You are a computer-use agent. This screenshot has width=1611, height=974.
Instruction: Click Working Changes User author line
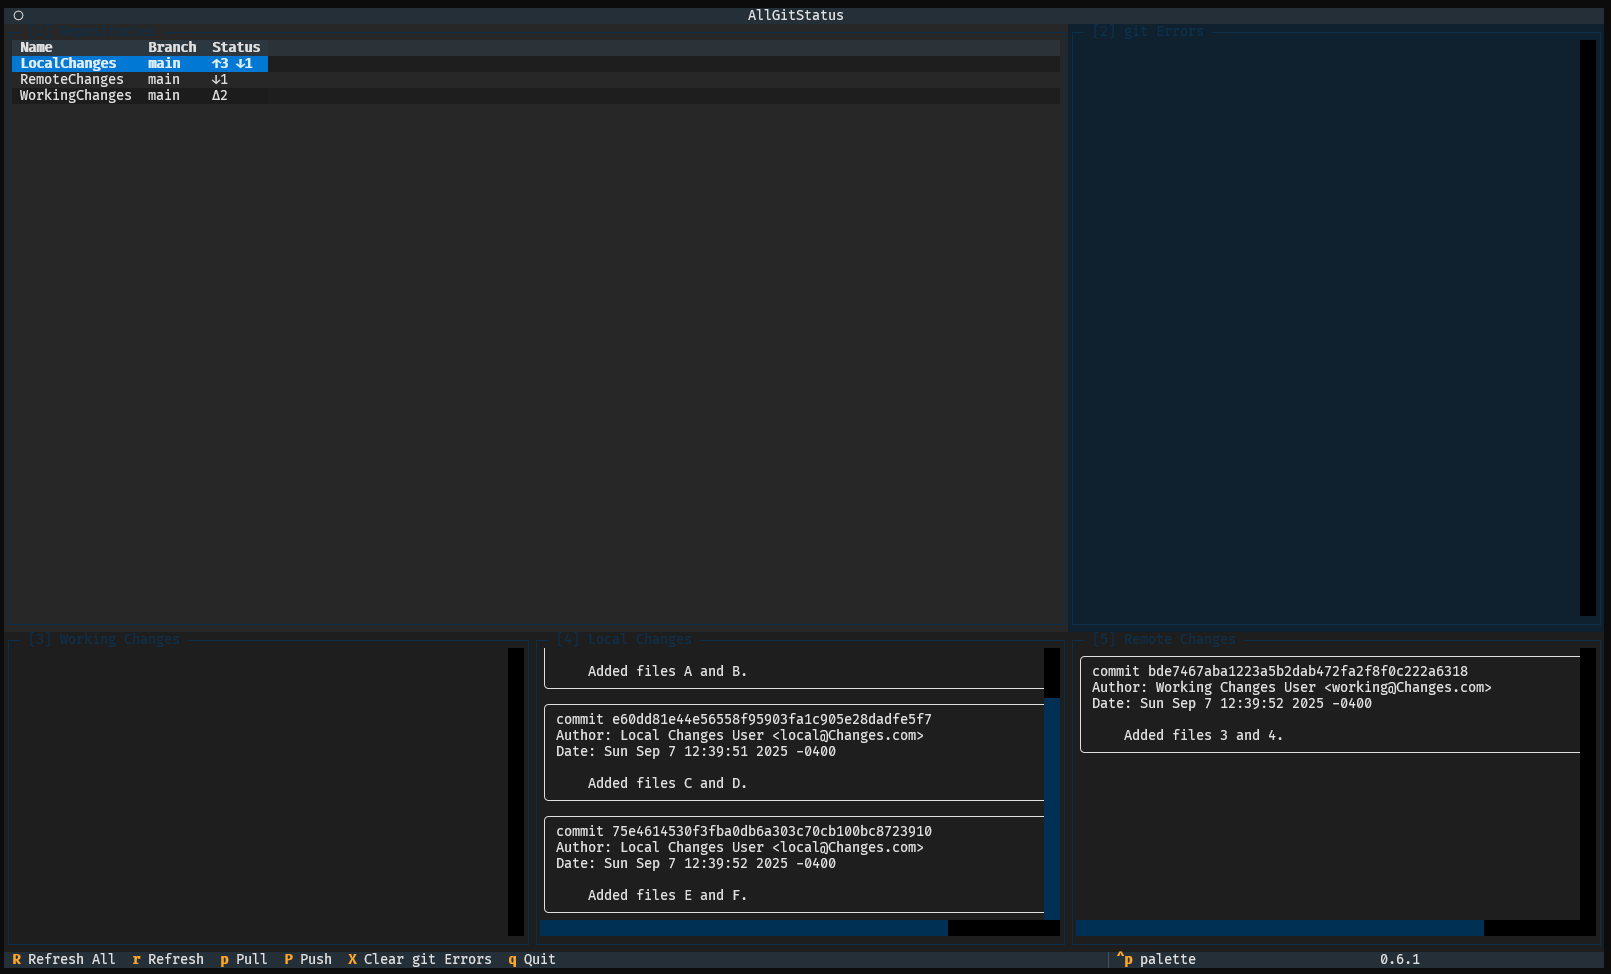(x=1292, y=687)
